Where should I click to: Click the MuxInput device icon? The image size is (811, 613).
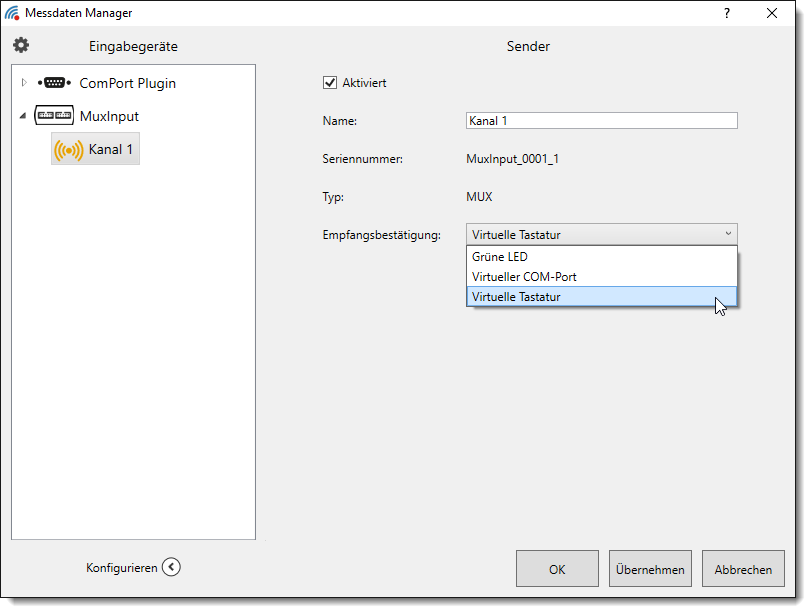54,116
